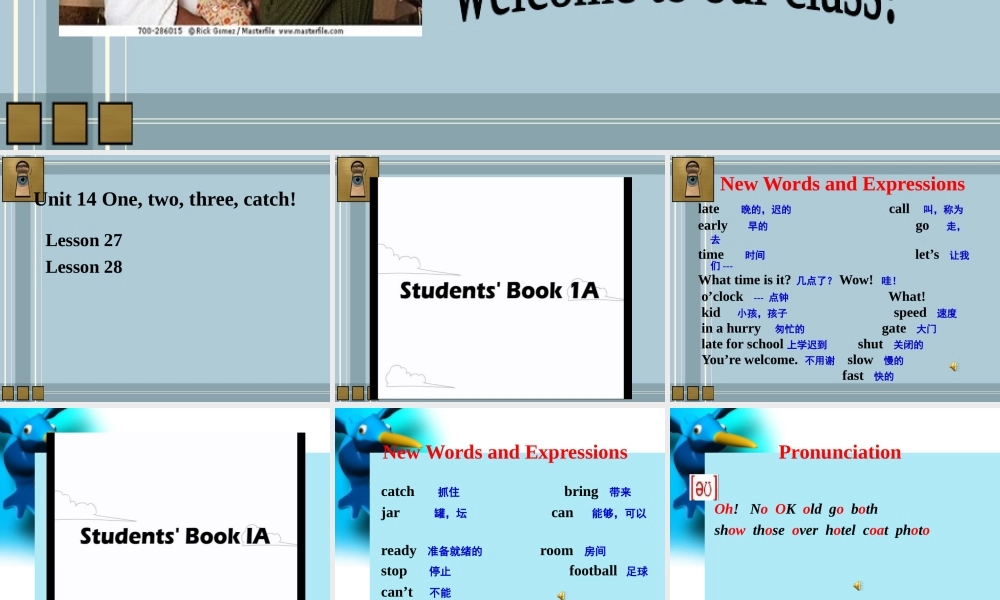The height and width of the screenshot is (600, 1000).
Task: Click the keyhole icon beside the red New Words heading
Action: click(x=692, y=179)
